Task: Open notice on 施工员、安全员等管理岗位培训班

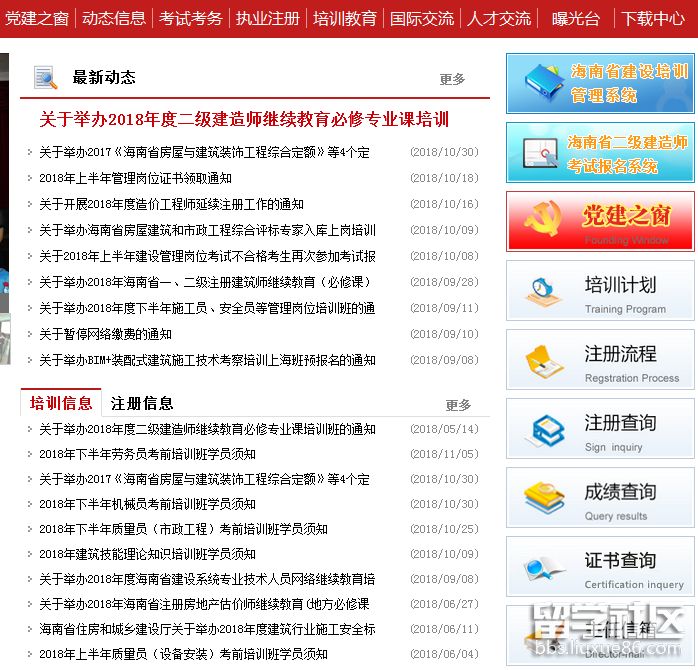Action: [207, 308]
